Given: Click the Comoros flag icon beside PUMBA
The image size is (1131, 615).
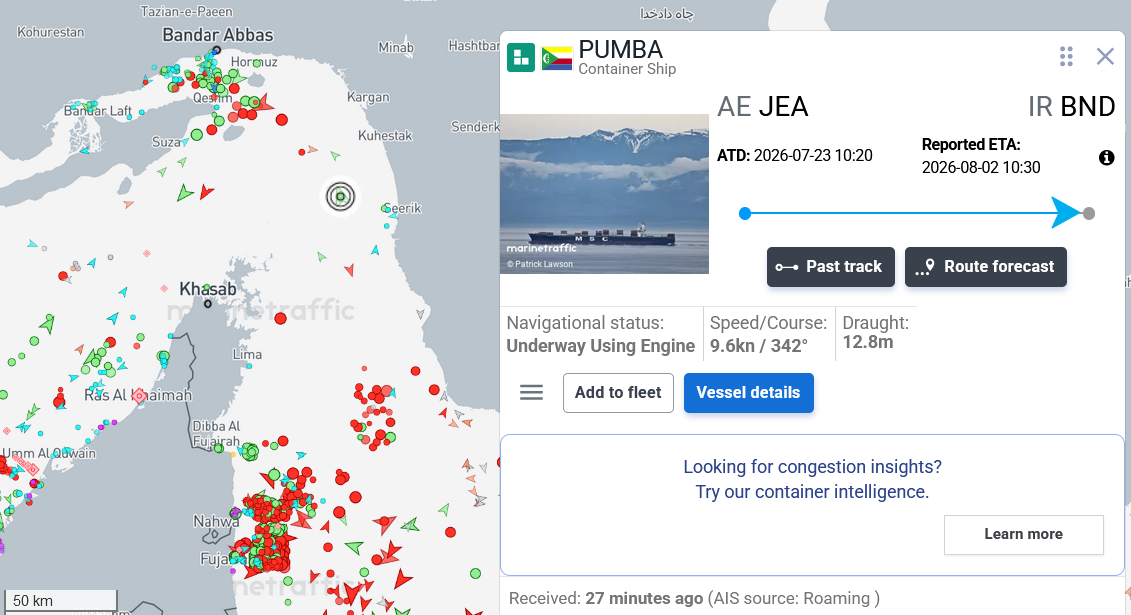Looking at the screenshot, I should (x=557, y=58).
